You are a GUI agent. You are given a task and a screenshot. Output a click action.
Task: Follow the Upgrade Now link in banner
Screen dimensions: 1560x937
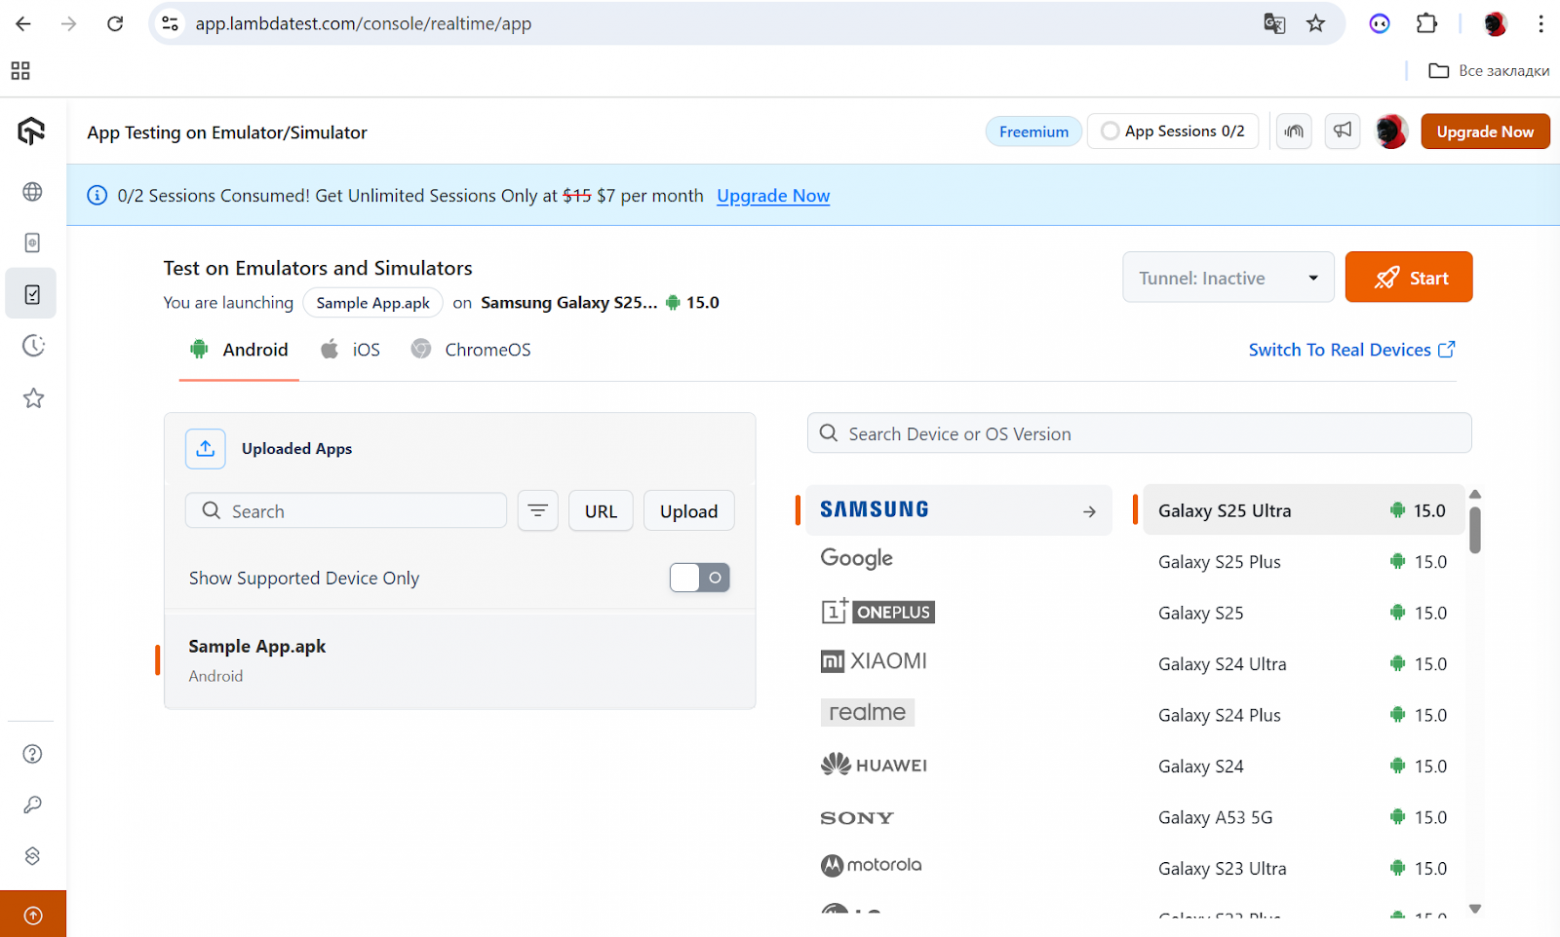point(773,196)
